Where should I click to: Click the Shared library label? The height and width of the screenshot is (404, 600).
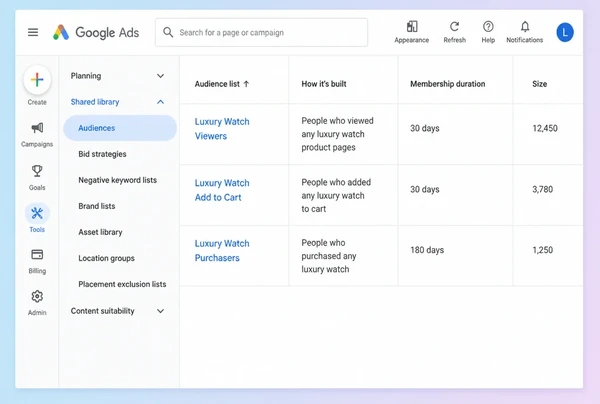point(95,102)
